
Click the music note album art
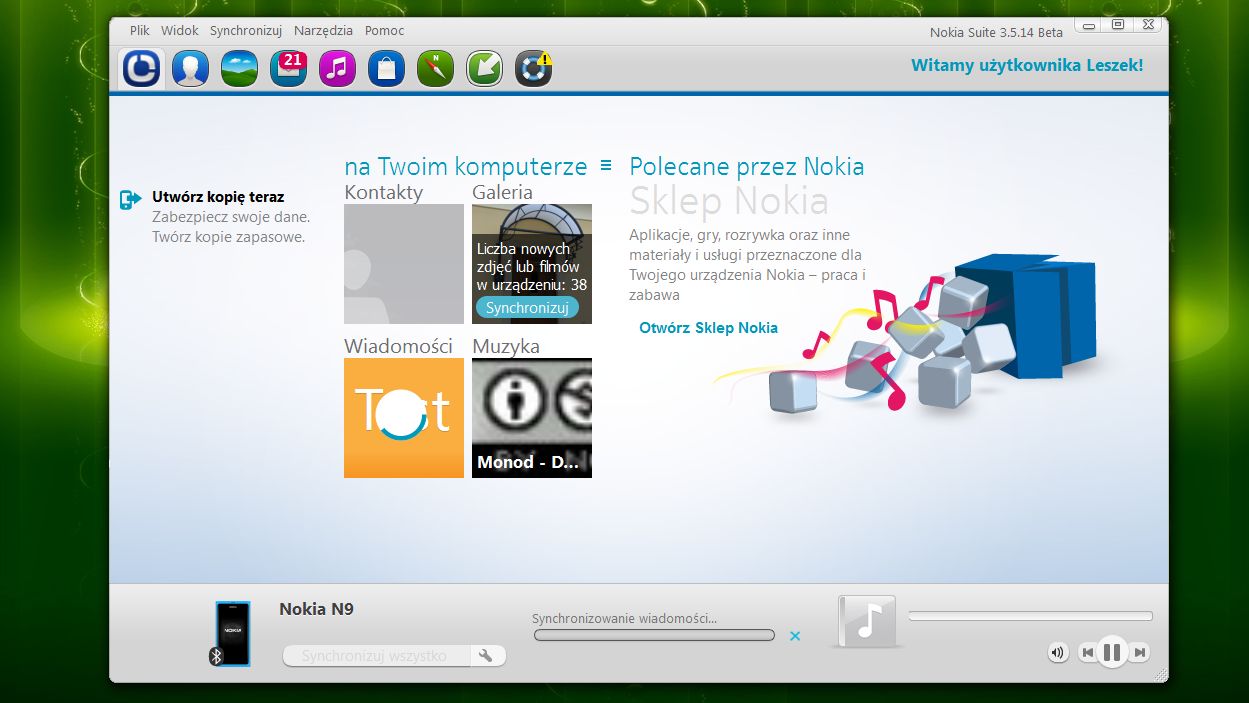click(x=867, y=621)
